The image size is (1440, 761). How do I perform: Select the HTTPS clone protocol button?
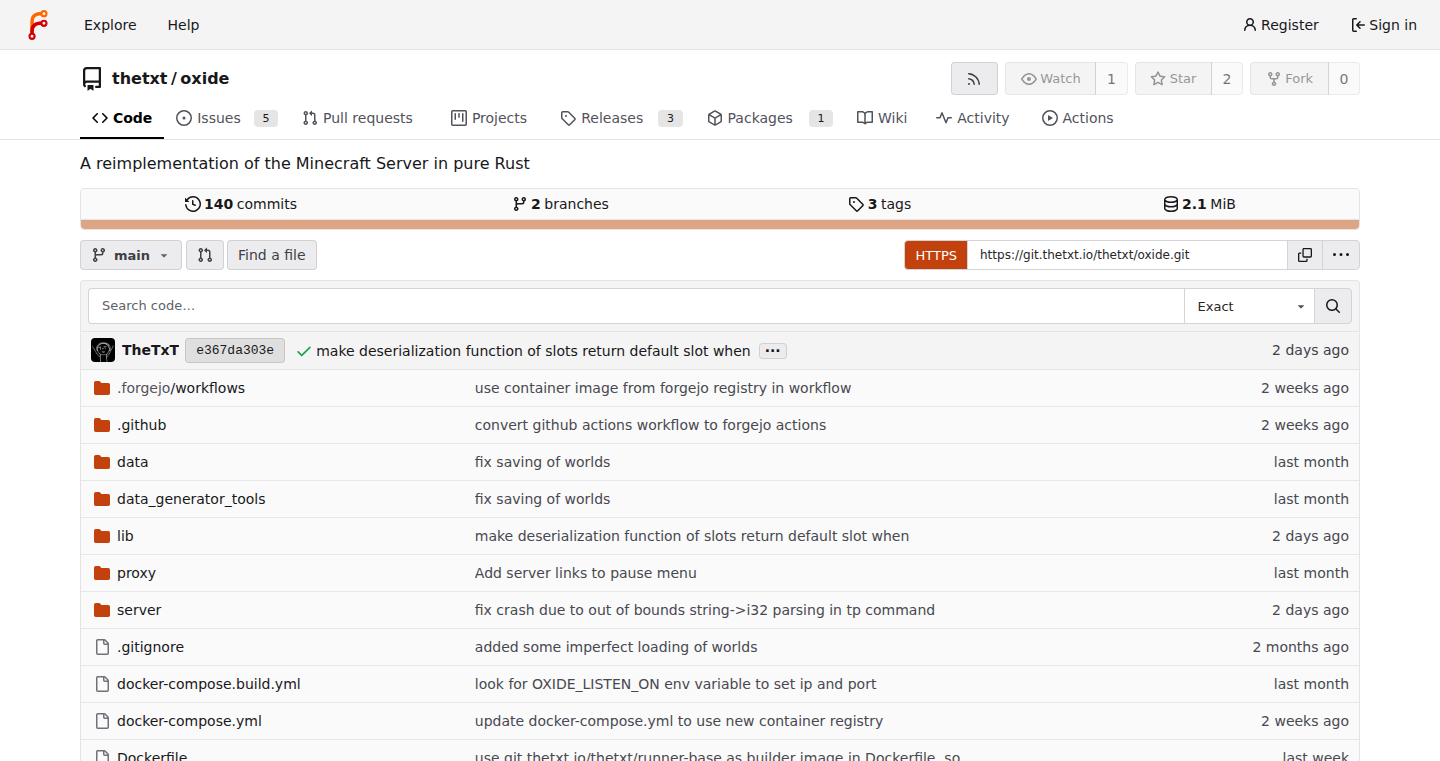click(936, 255)
